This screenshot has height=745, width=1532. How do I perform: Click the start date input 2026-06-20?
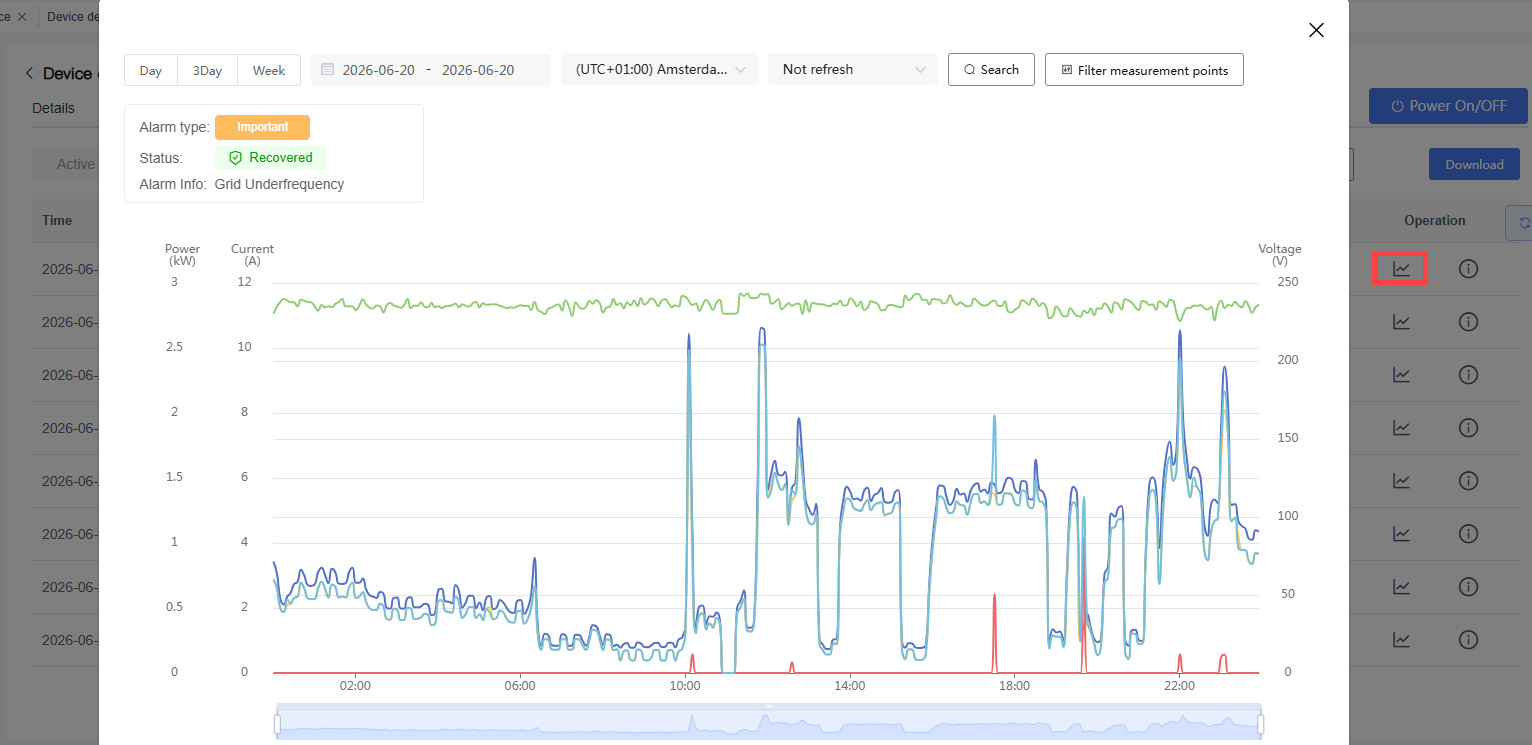378,70
